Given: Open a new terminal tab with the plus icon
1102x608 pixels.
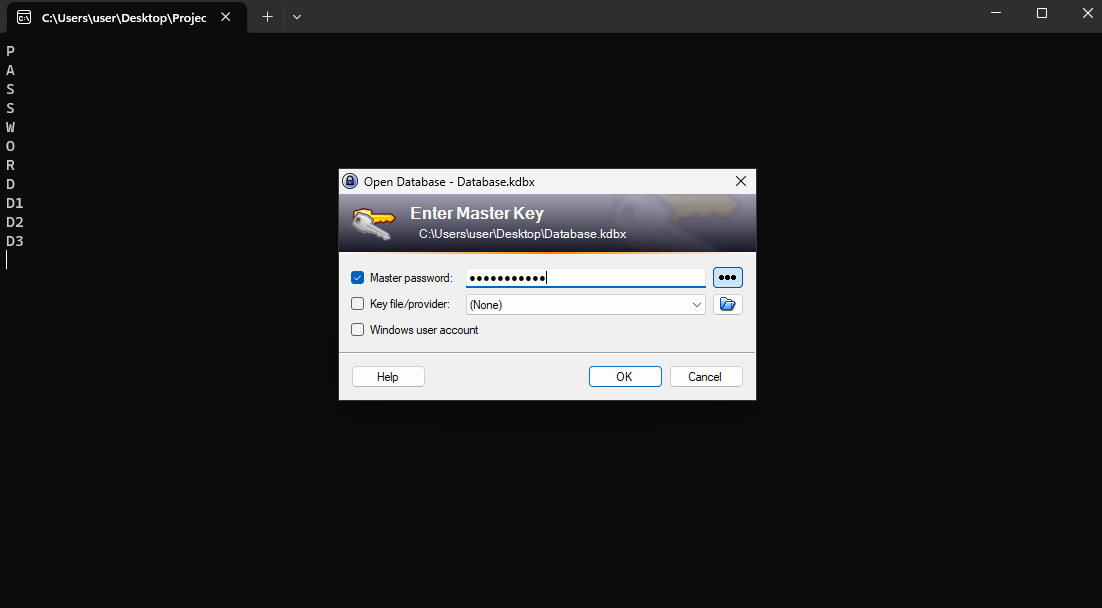Looking at the screenshot, I should coord(267,16).
